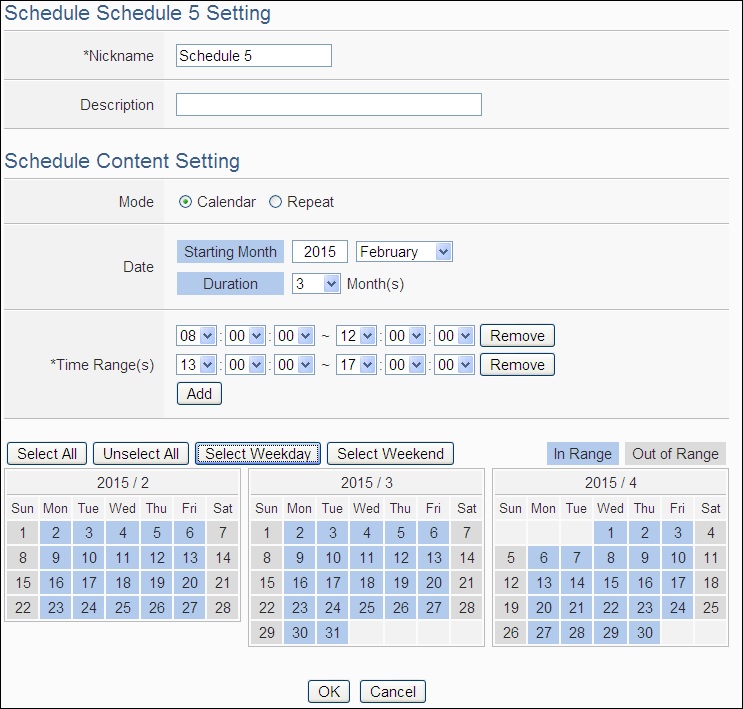Open the 08 start hour dropdown
The image size is (743, 709).
click(x=195, y=336)
